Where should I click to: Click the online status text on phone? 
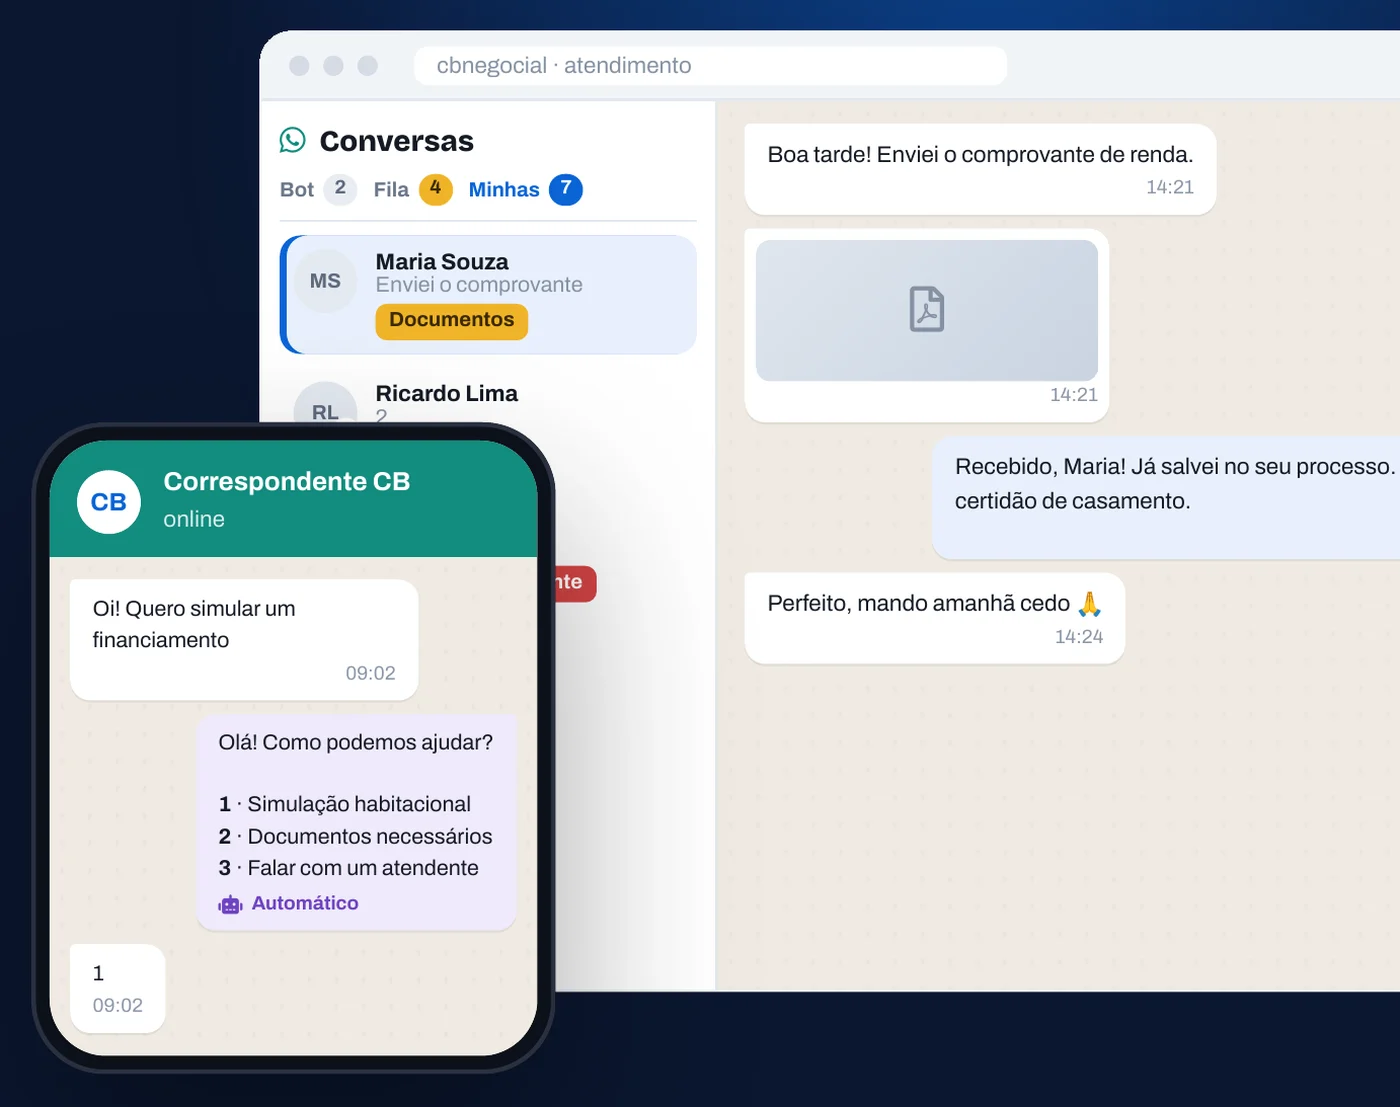point(194,520)
